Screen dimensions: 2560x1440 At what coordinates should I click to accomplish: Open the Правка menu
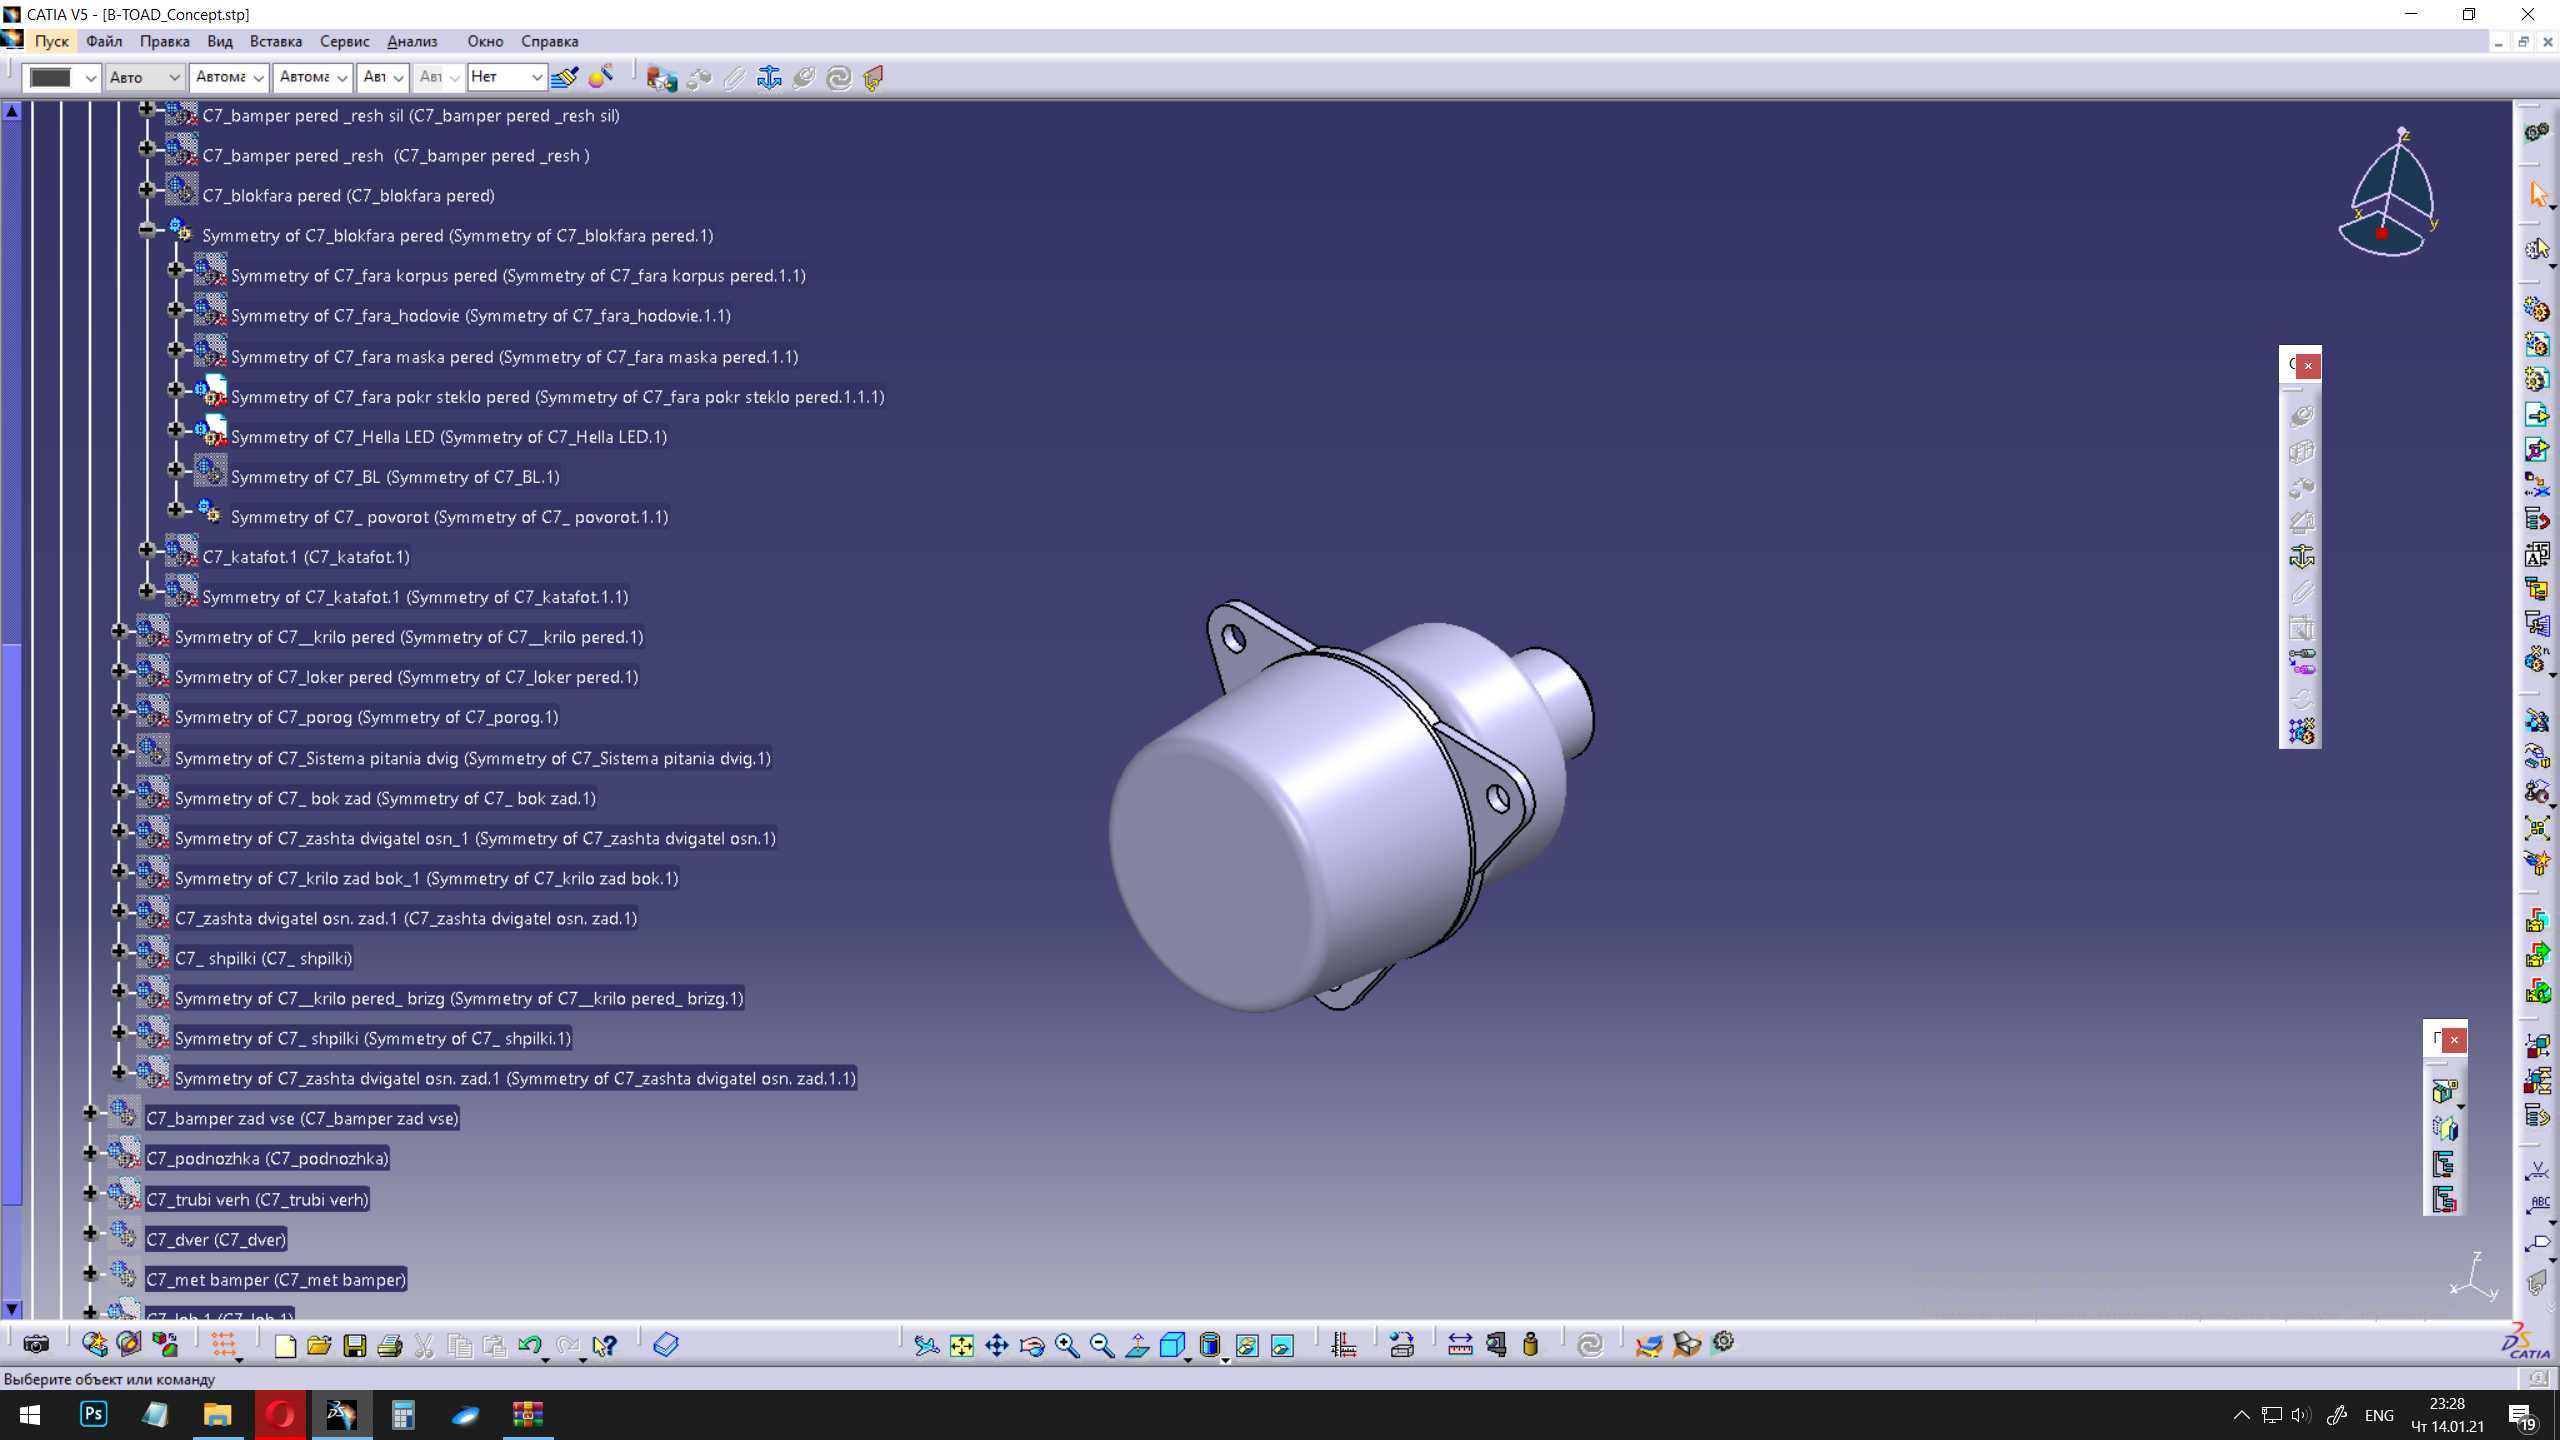point(164,41)
